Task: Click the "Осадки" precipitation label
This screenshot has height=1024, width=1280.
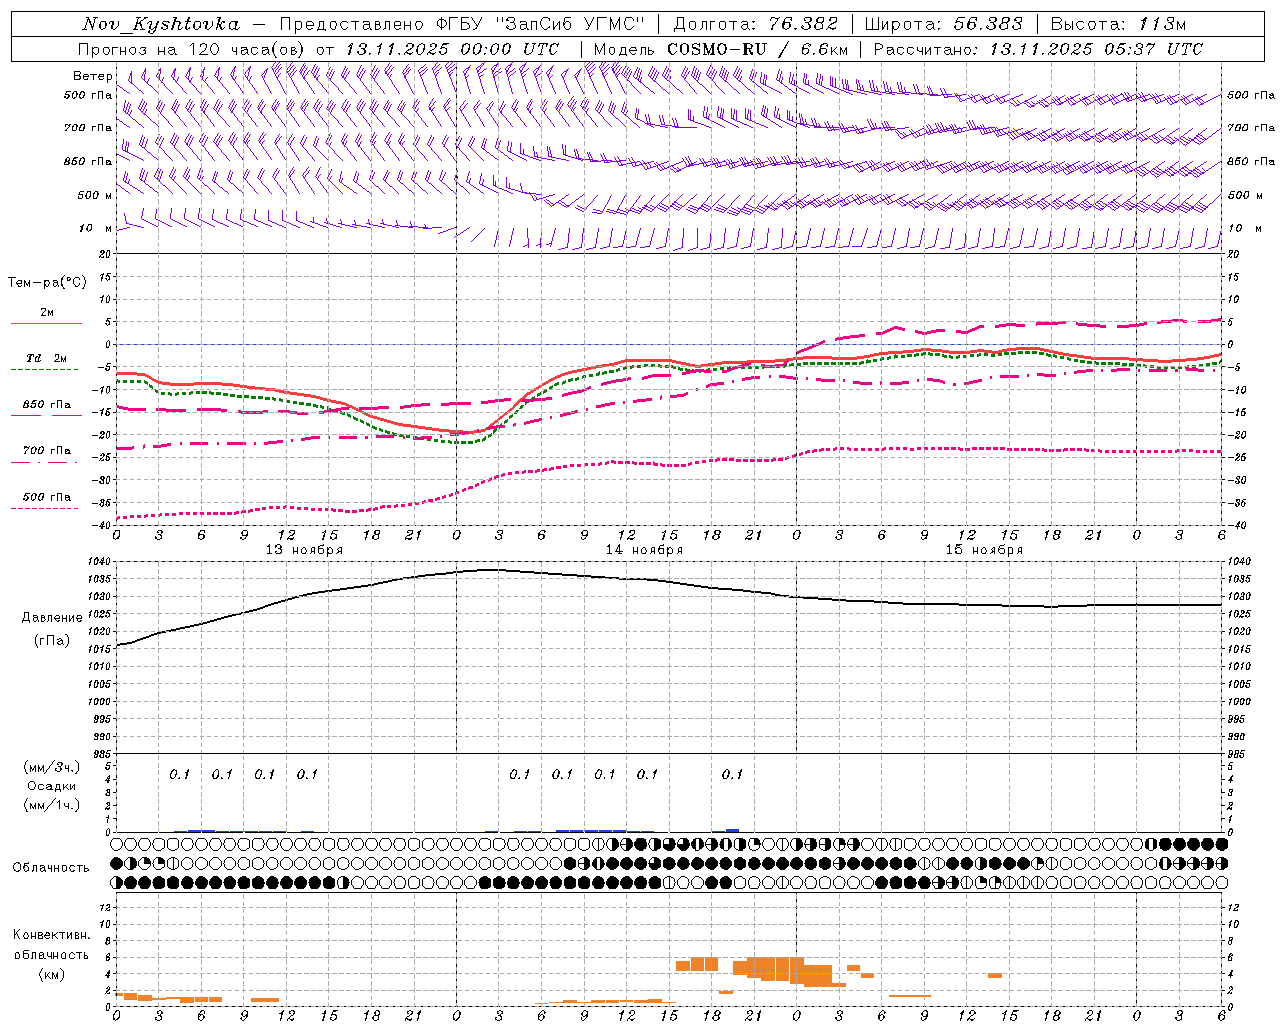Action: coord(52,786)
